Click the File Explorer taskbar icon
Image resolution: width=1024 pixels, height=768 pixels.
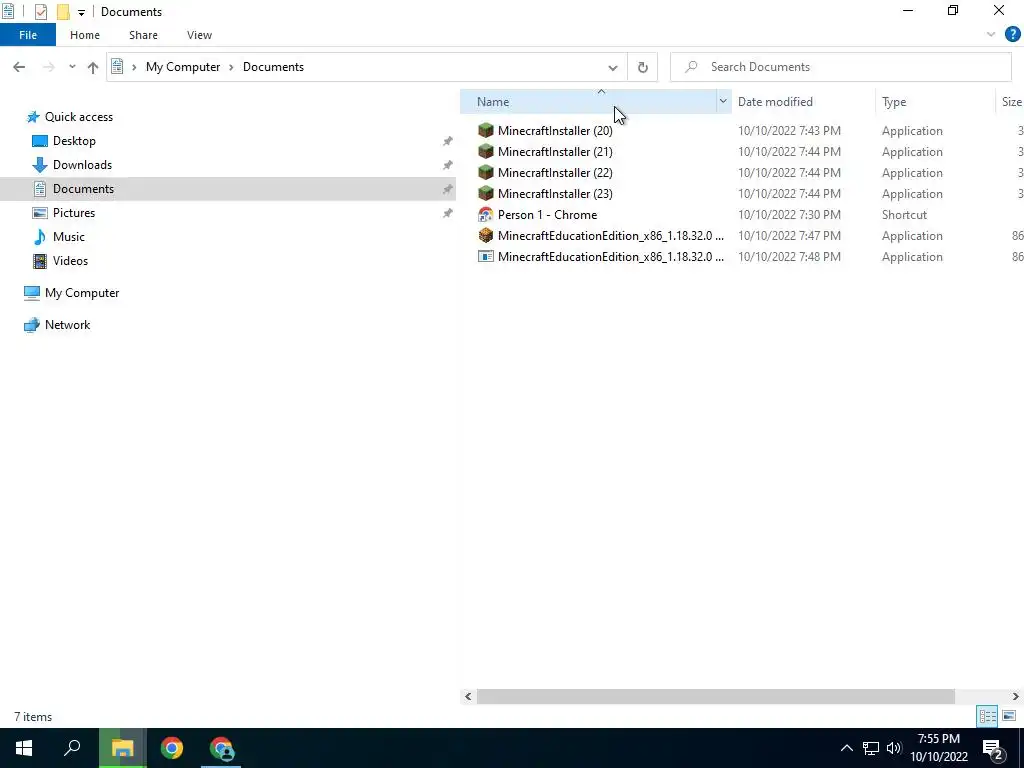pyautogui.click(x=122, y=748)
